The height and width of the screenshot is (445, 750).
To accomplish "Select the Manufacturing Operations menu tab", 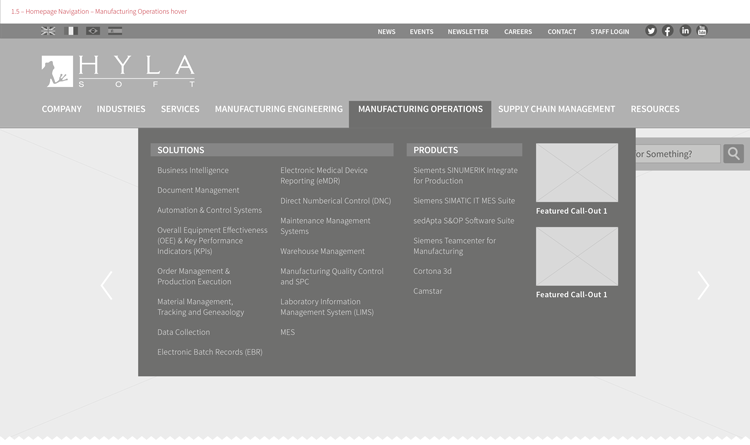I will click(420, 114).
